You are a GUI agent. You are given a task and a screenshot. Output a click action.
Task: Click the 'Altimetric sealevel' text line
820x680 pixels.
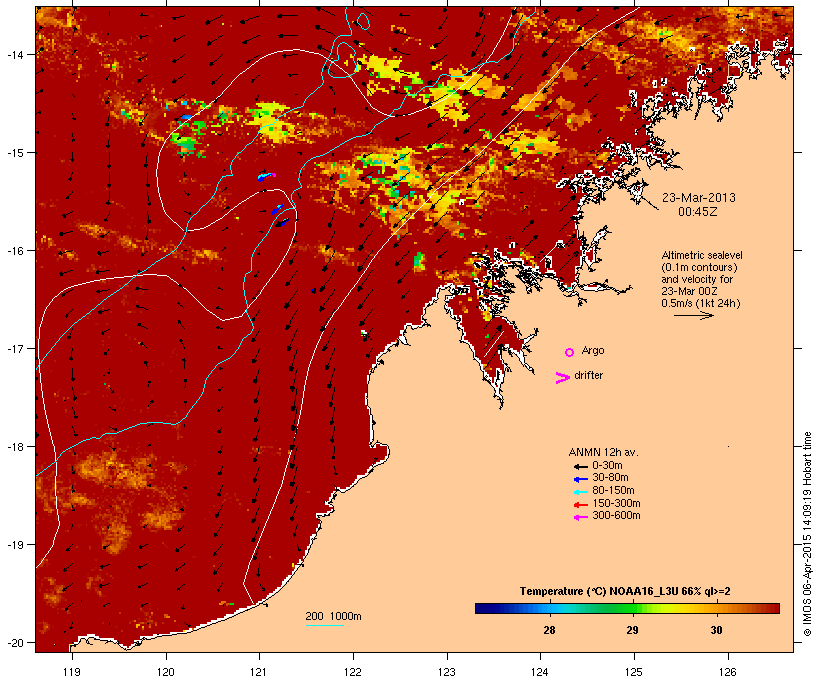(x=702, y=255)
